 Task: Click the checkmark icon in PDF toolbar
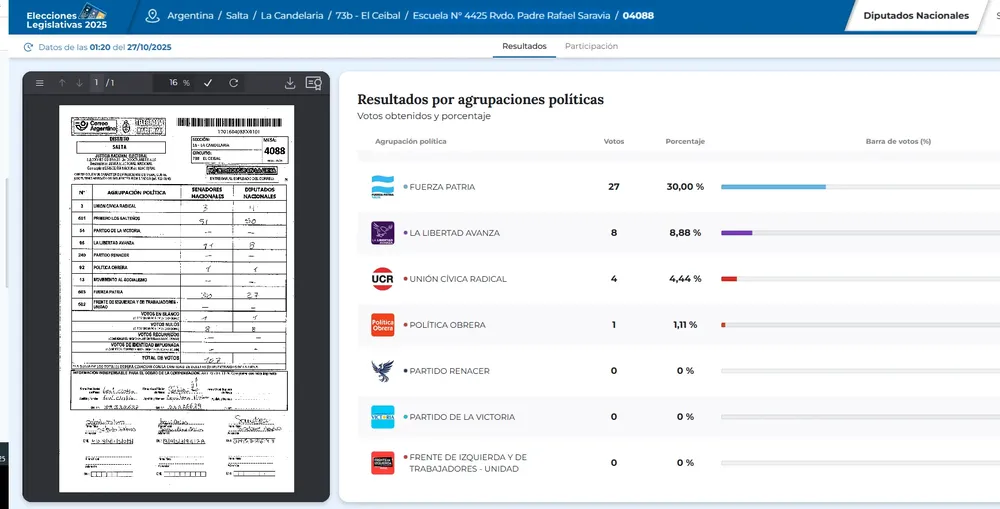(x=208, y=83)
